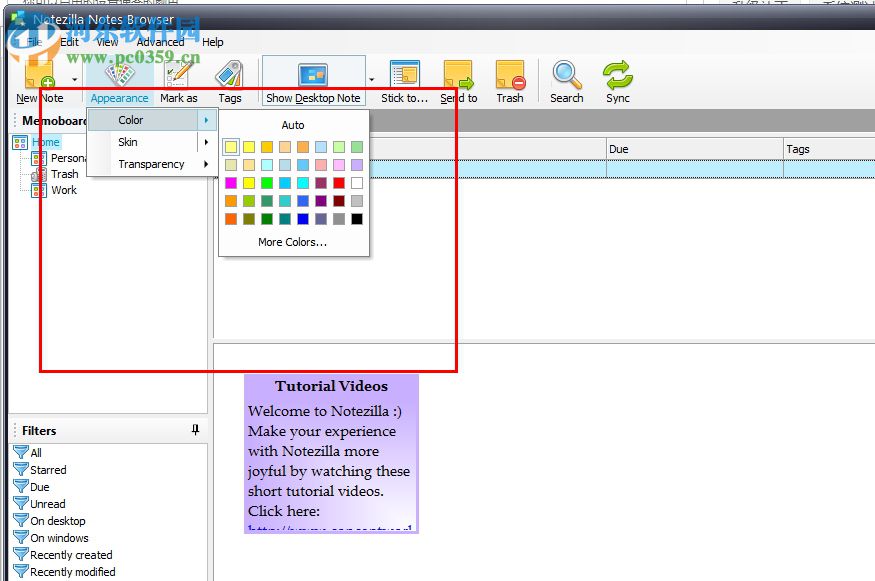
Task: Click the Tutorial Videos note
Action: click(331, 454)
